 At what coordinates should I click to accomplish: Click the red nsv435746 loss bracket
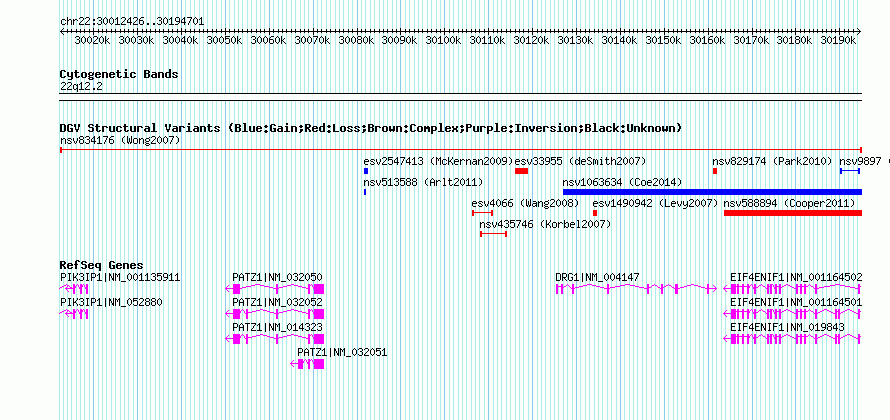point(493,234)
